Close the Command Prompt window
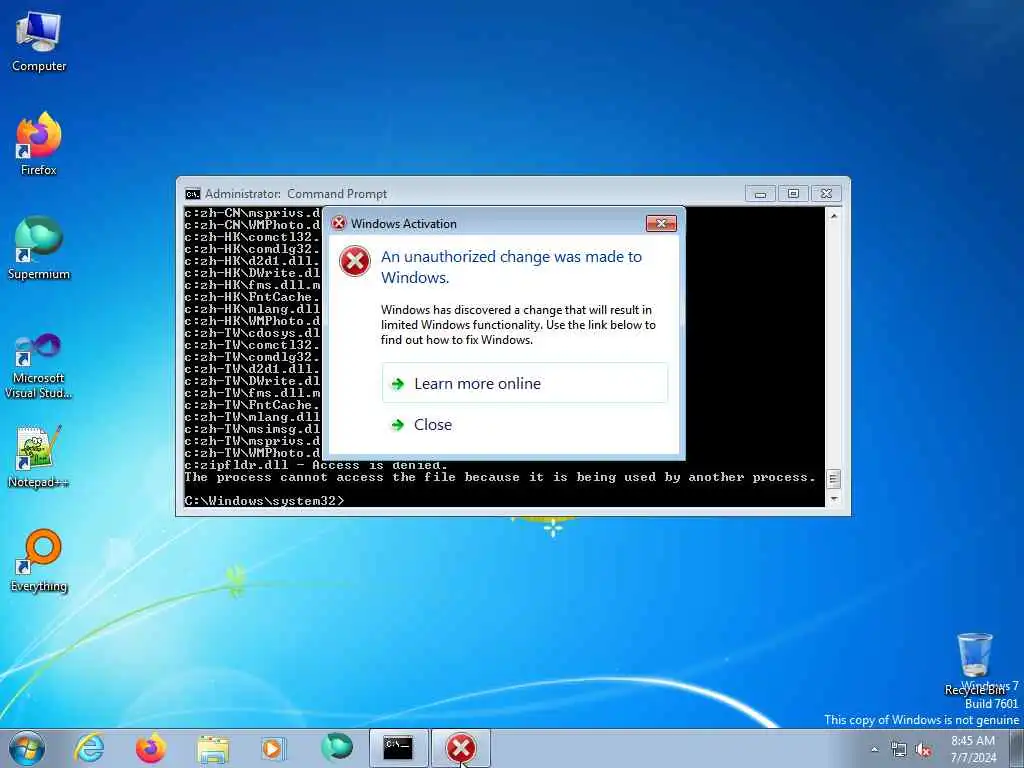 click(826, 193)
